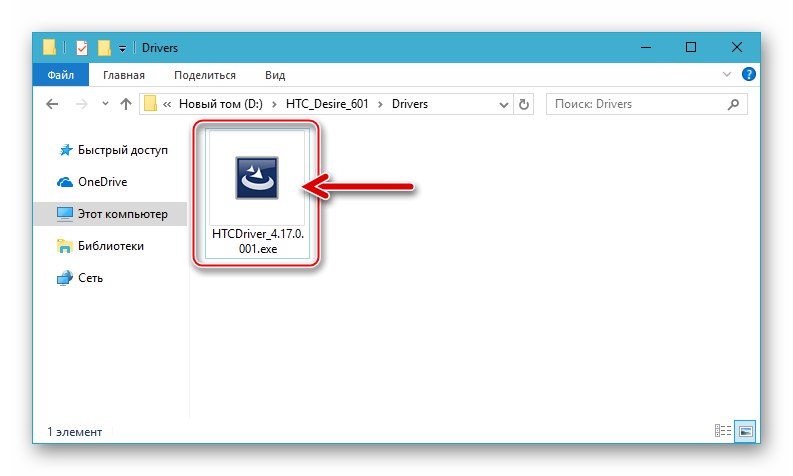Switch to large thumbnails view icon

[745, 431]
